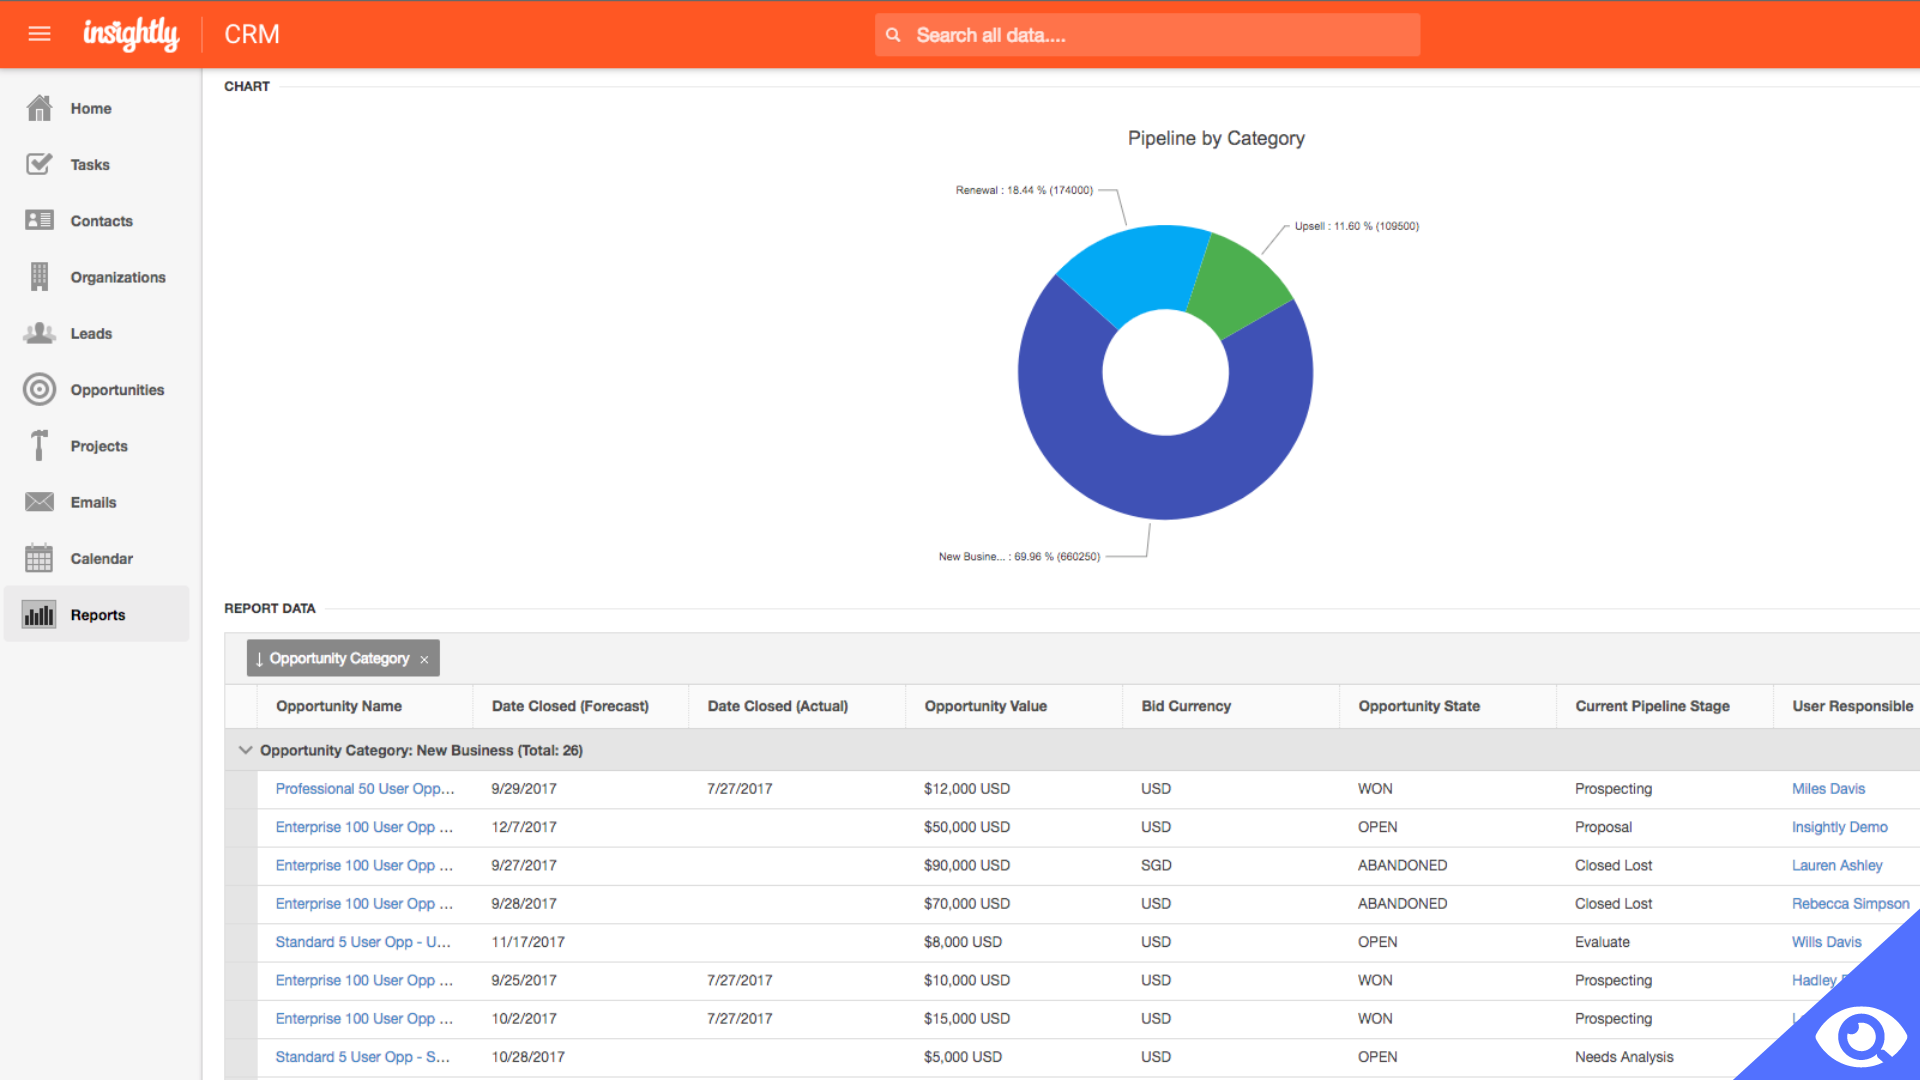The width and height of the screenshot is (1920, 1080).
Task: Click Miles Davis user link
Action: tap(1828, 787)
